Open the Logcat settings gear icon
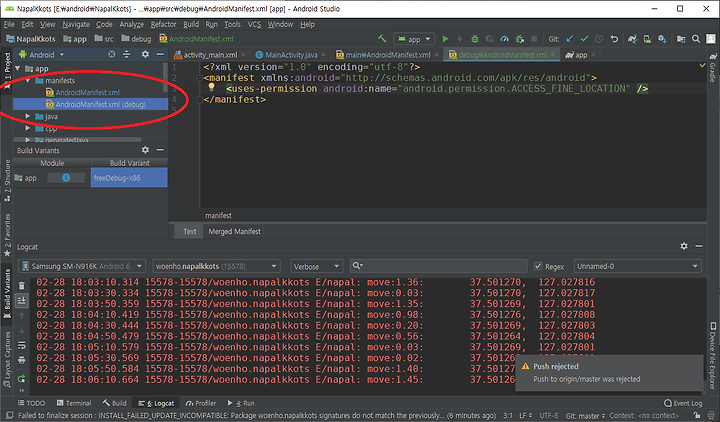Viewport: 720px width, 422px height. click(x=684, y=246)
